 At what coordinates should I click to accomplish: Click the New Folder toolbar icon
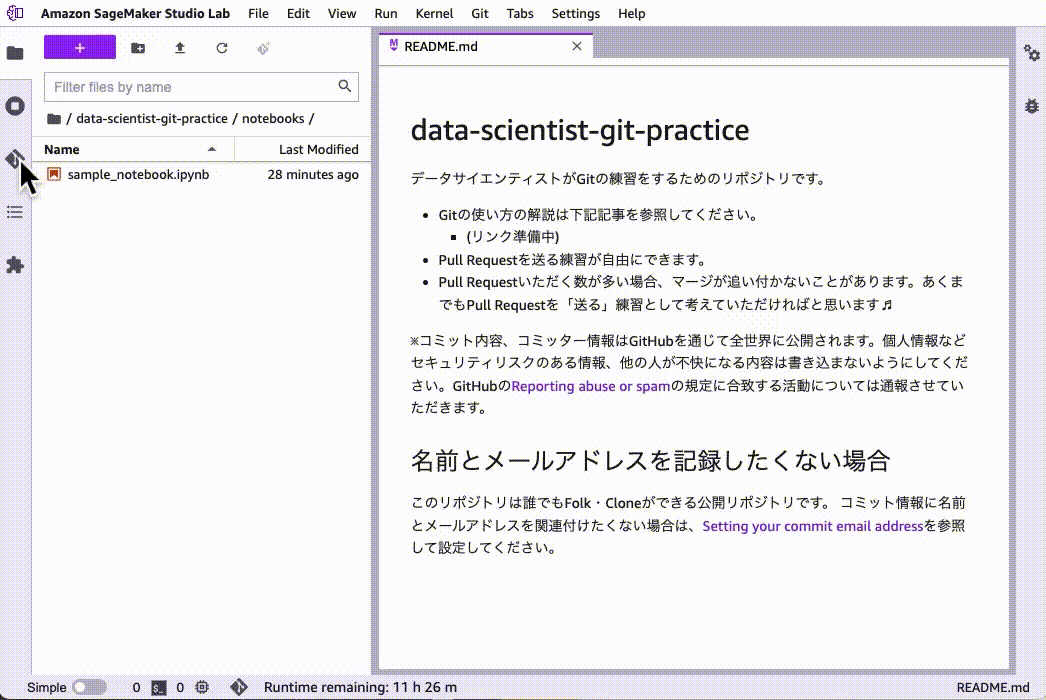coord(138,48)
